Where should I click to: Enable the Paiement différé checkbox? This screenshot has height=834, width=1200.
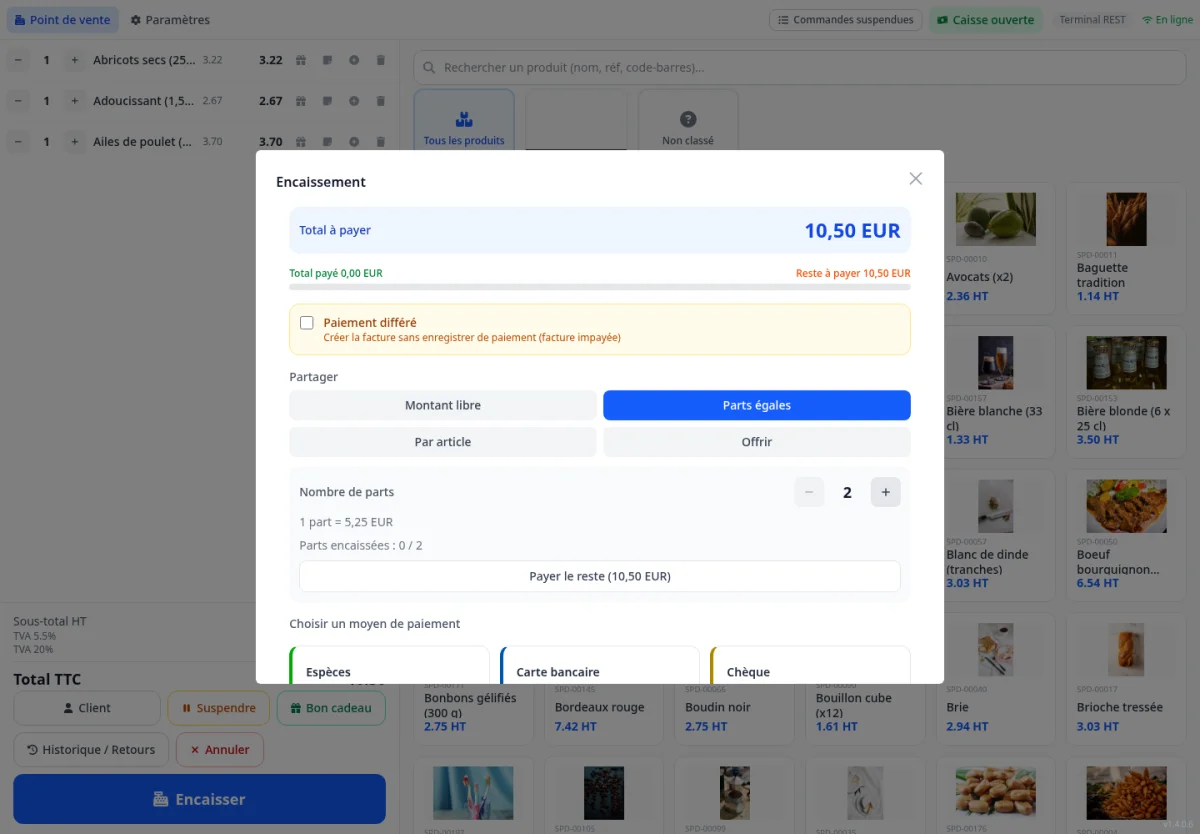tap(307, 323)
